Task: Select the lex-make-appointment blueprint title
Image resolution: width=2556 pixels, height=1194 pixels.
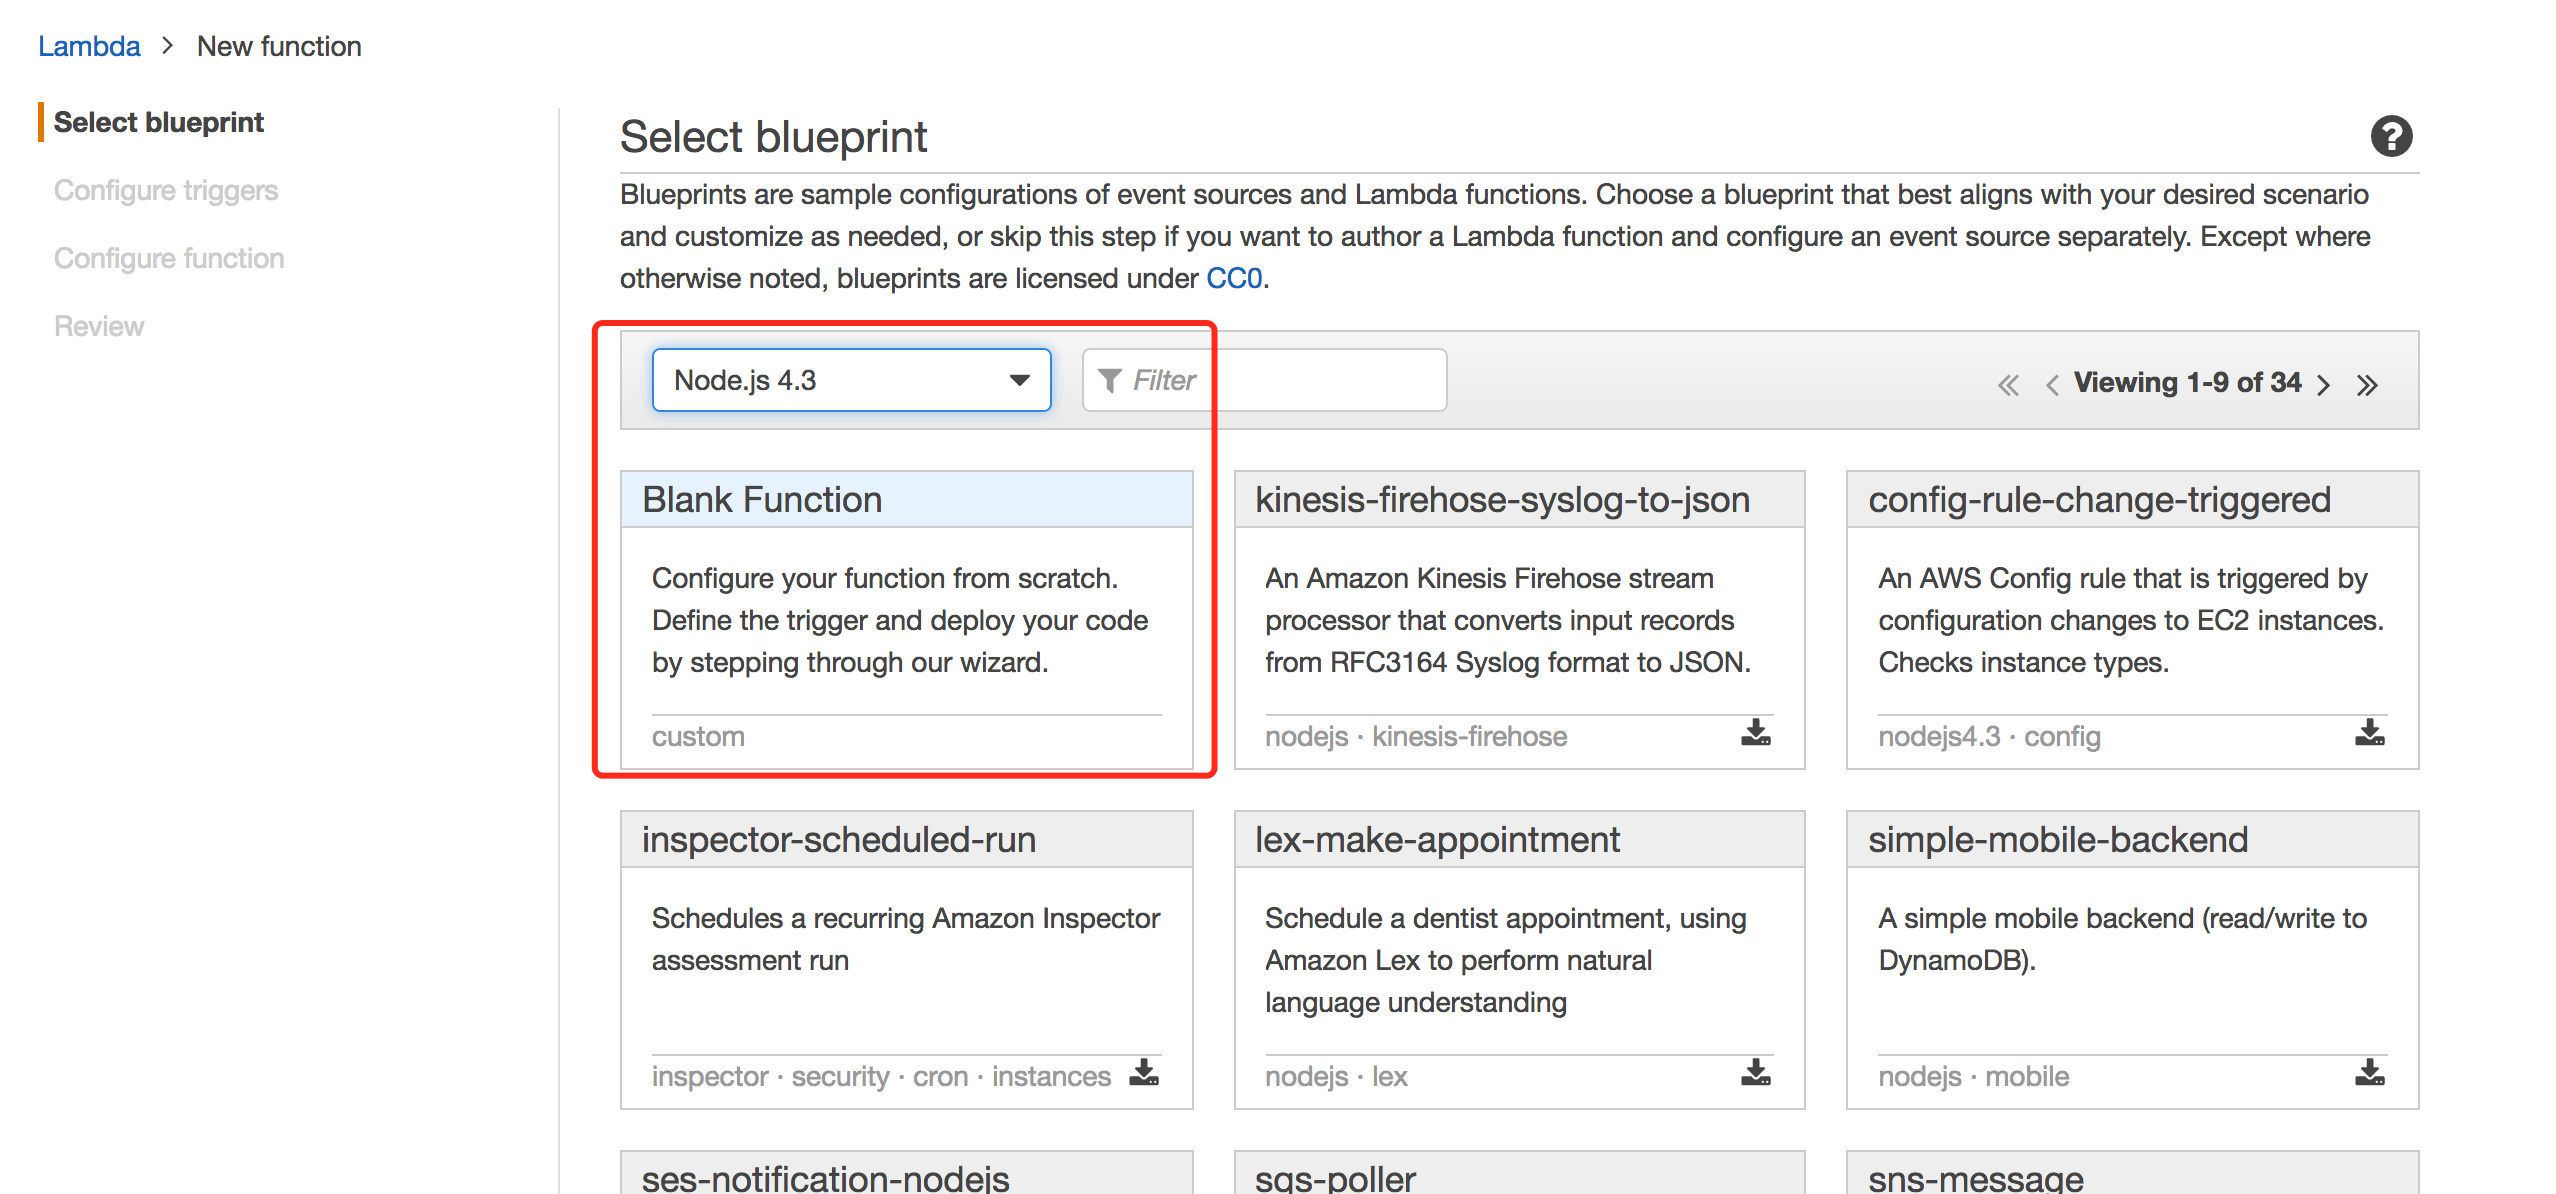Action: (x=1437, y=839)
